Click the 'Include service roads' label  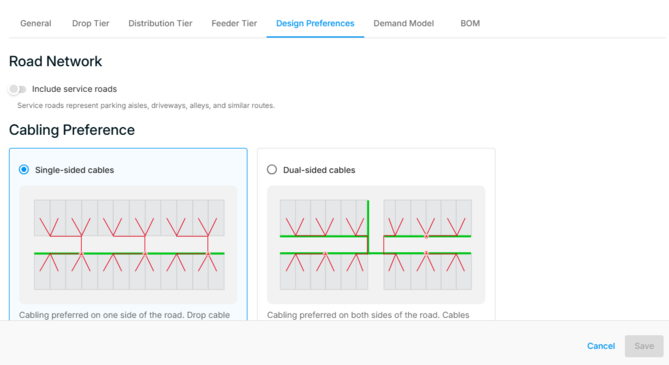pyautogui.click(x=74, y=89)
